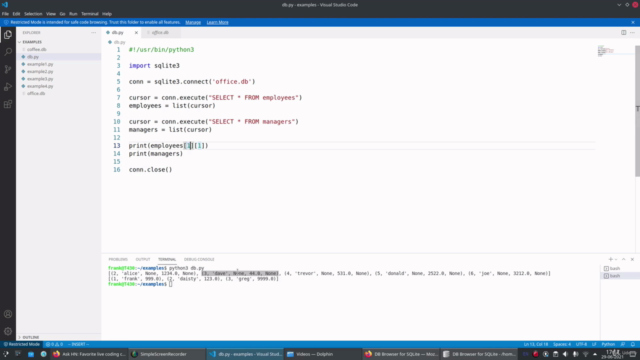Open the new-terminal launch profile dropdown
The image size is (640, 360).
tap(616, 259)
